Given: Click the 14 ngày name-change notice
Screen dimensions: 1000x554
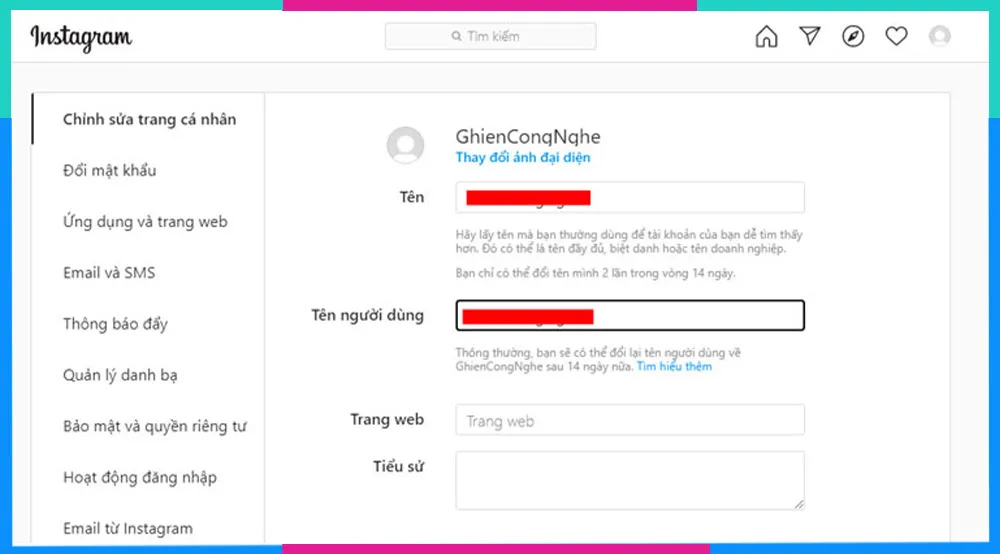Looking at the screenshot, I should click(596, 273).
